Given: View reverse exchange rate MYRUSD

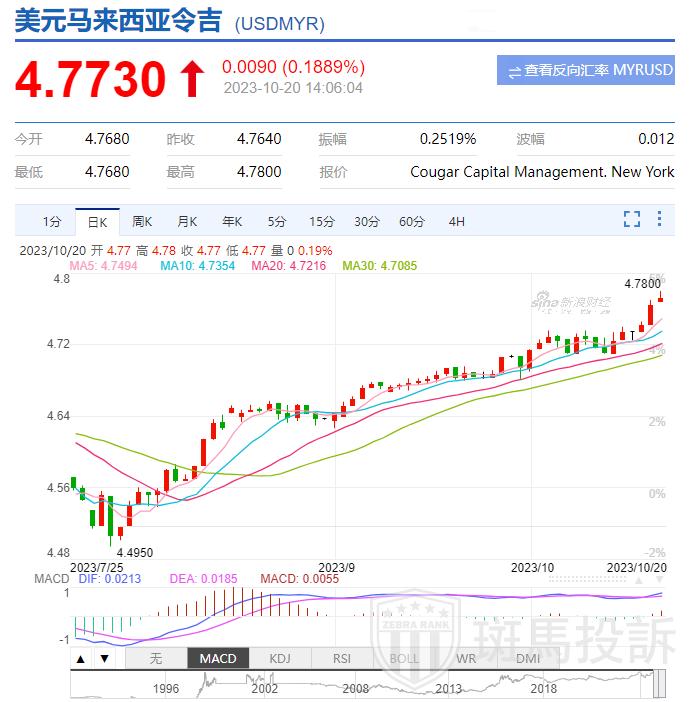Looking at the screenshot, I should (585, 70).
